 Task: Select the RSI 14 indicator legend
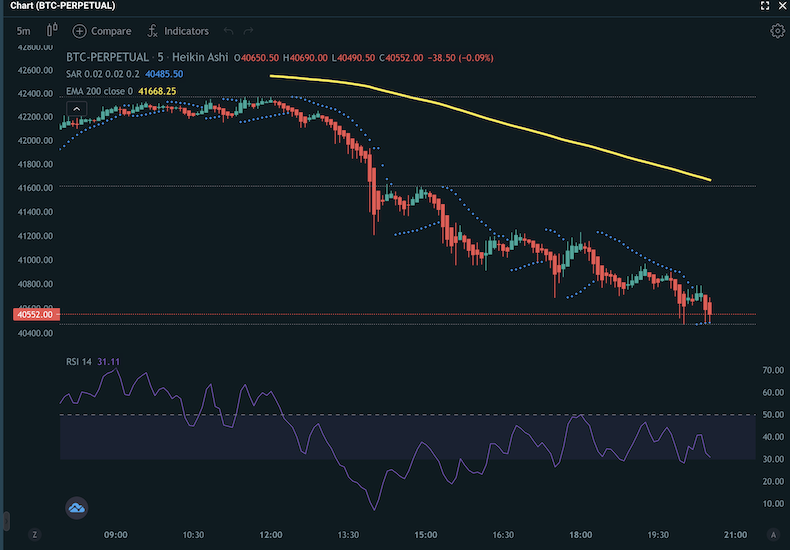79,362
